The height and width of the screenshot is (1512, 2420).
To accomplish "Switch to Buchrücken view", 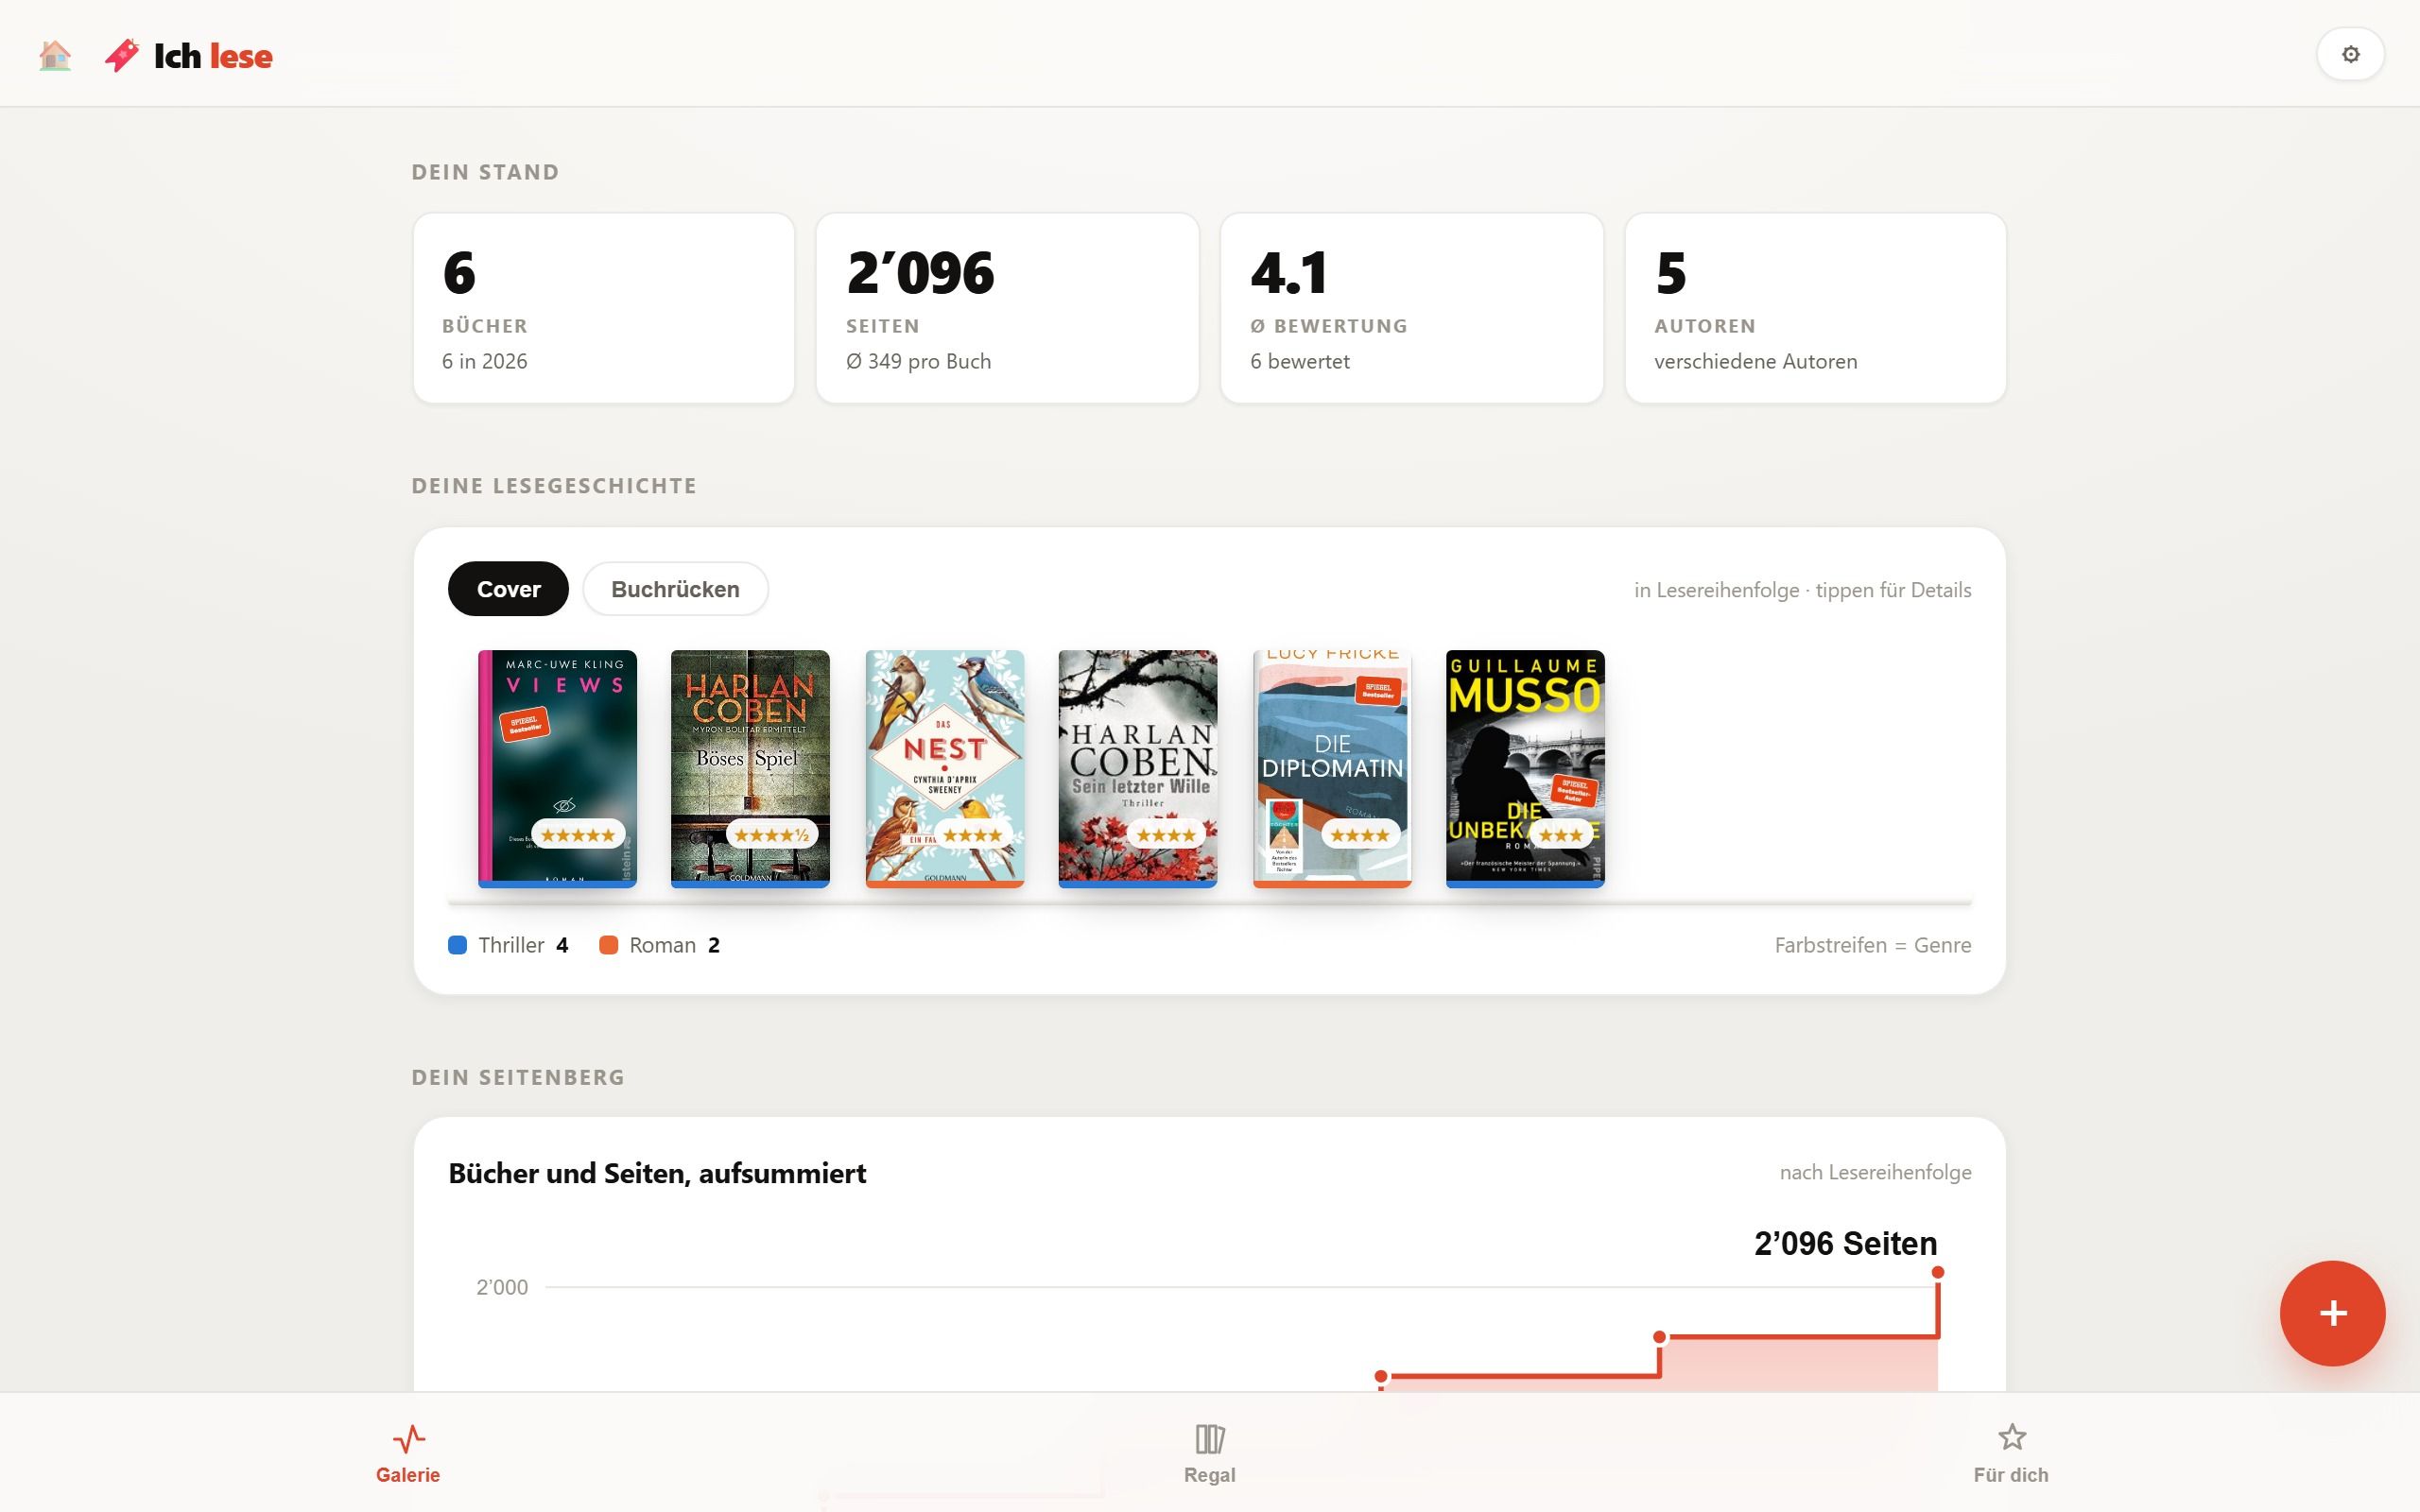I will point(675,589).
